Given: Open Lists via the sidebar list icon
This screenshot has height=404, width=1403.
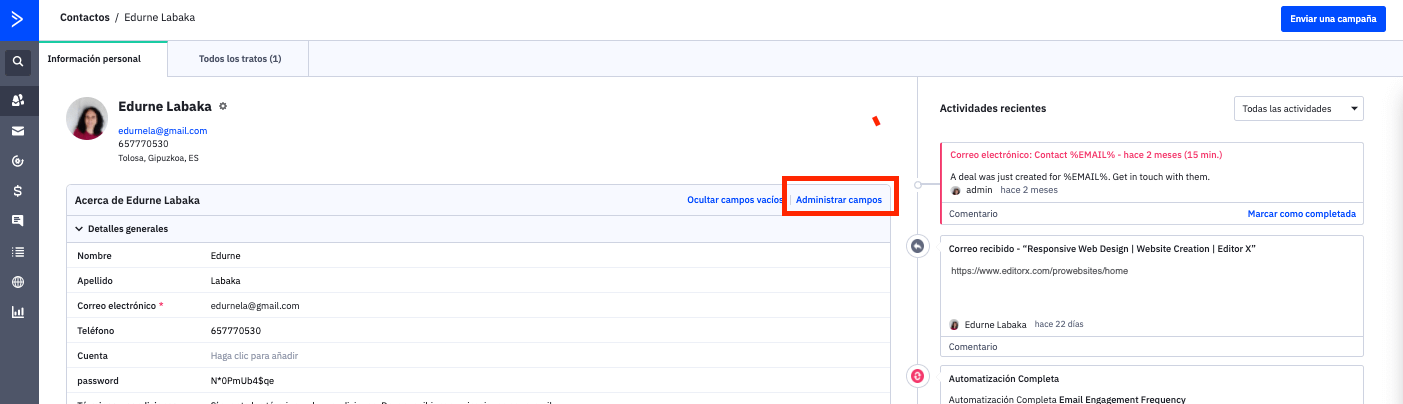Looking at the screenshot, I should 18,252.
